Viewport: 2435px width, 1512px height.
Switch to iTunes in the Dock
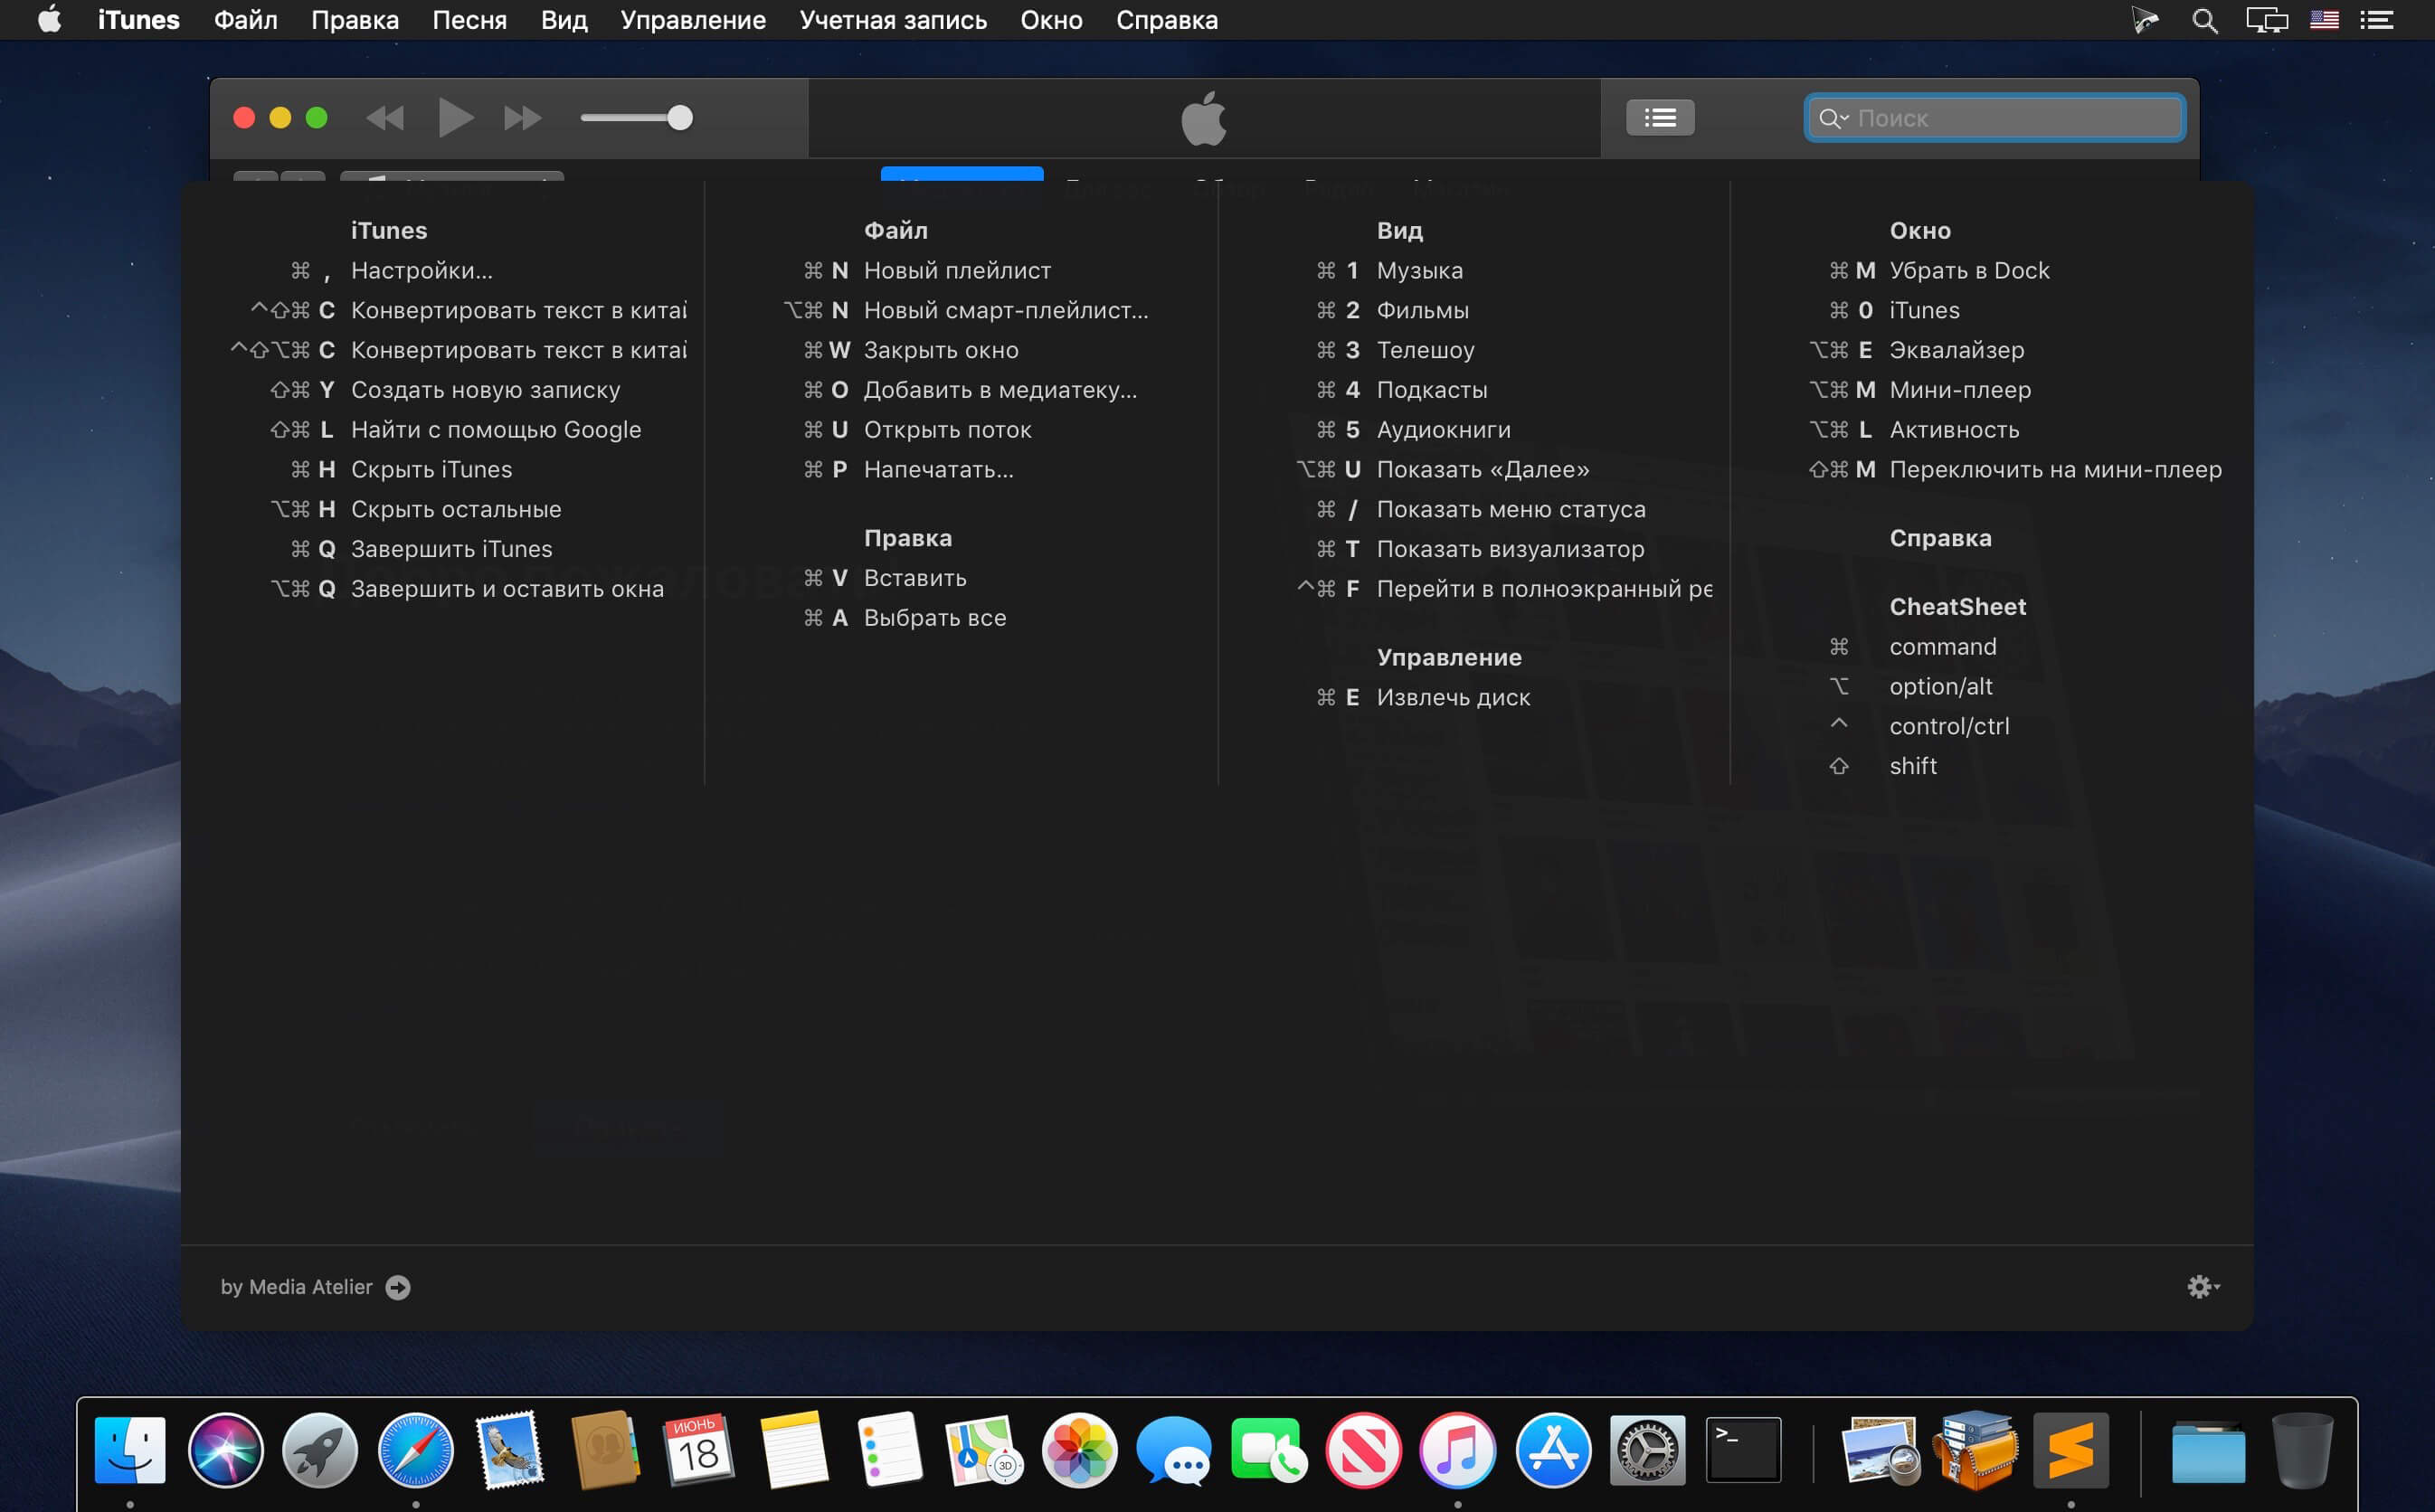click(x=1458, y=1450)
